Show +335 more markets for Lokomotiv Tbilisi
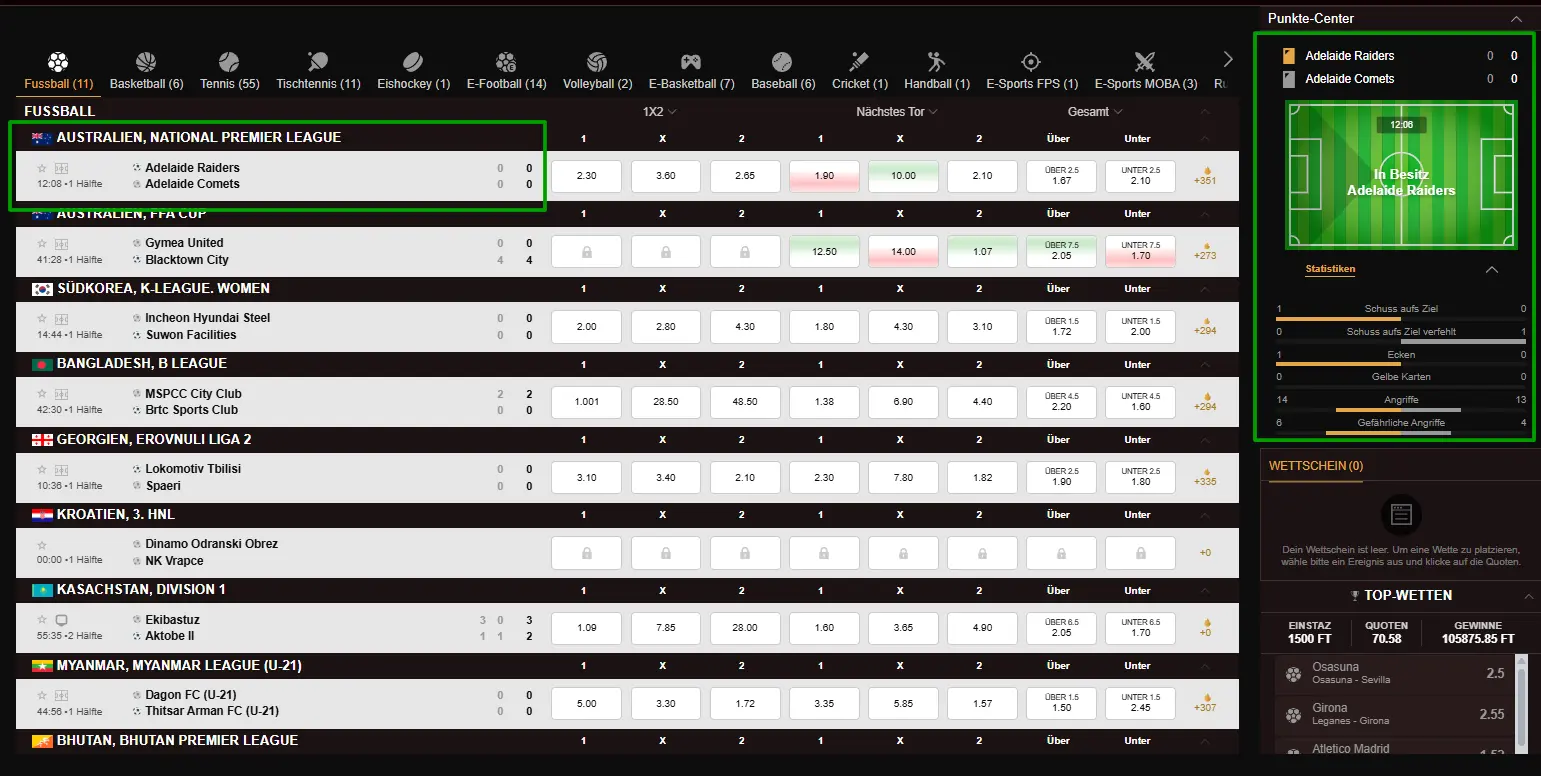Screen dimensions: 1541x776 pos(1205,477)
